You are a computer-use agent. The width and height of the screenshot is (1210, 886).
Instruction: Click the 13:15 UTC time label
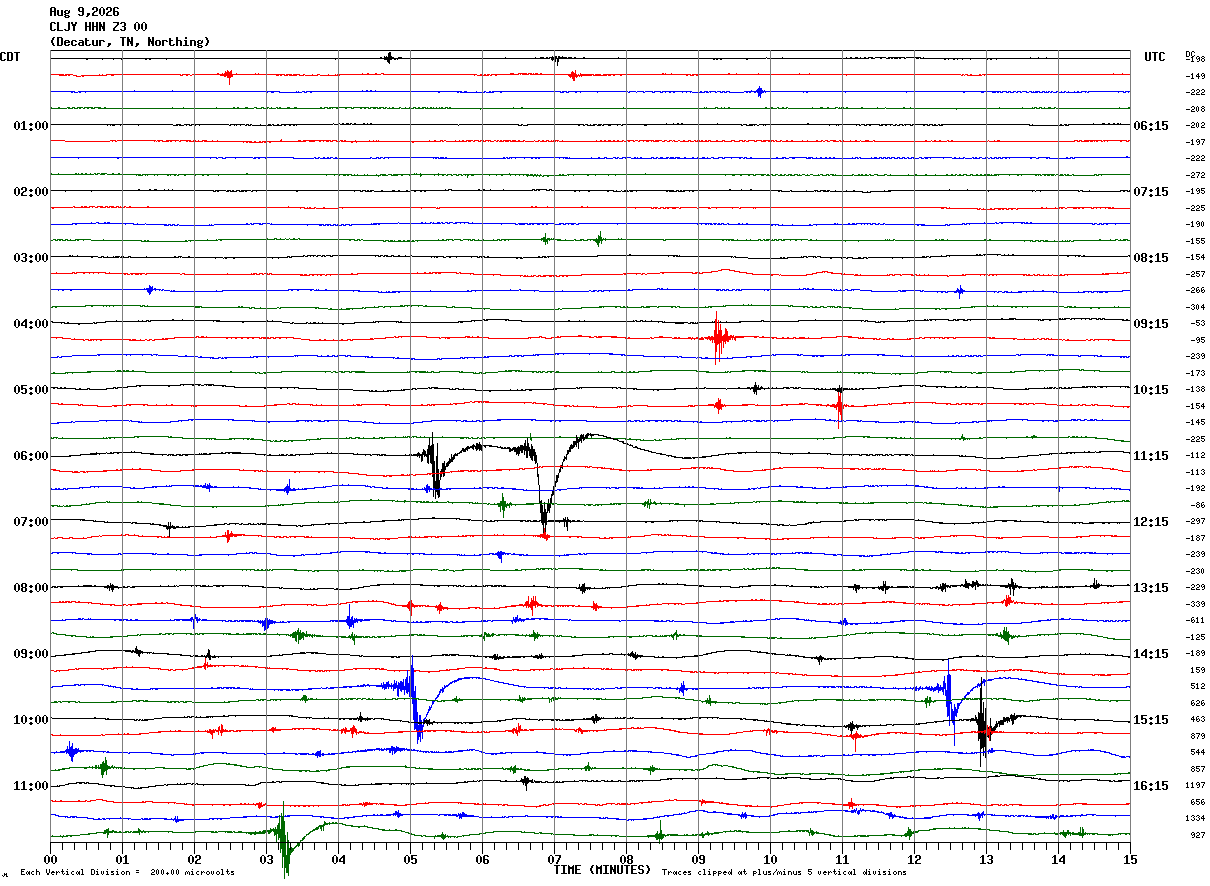[x=1151, y=588]
